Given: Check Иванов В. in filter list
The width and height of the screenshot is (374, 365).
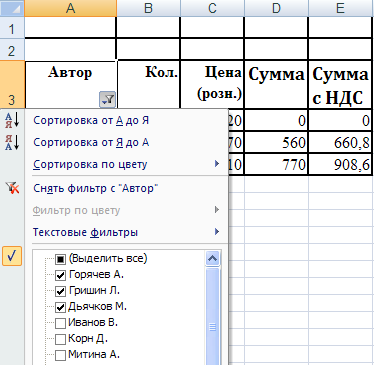Looking at the screenshot, I should [x=60, y=323].
